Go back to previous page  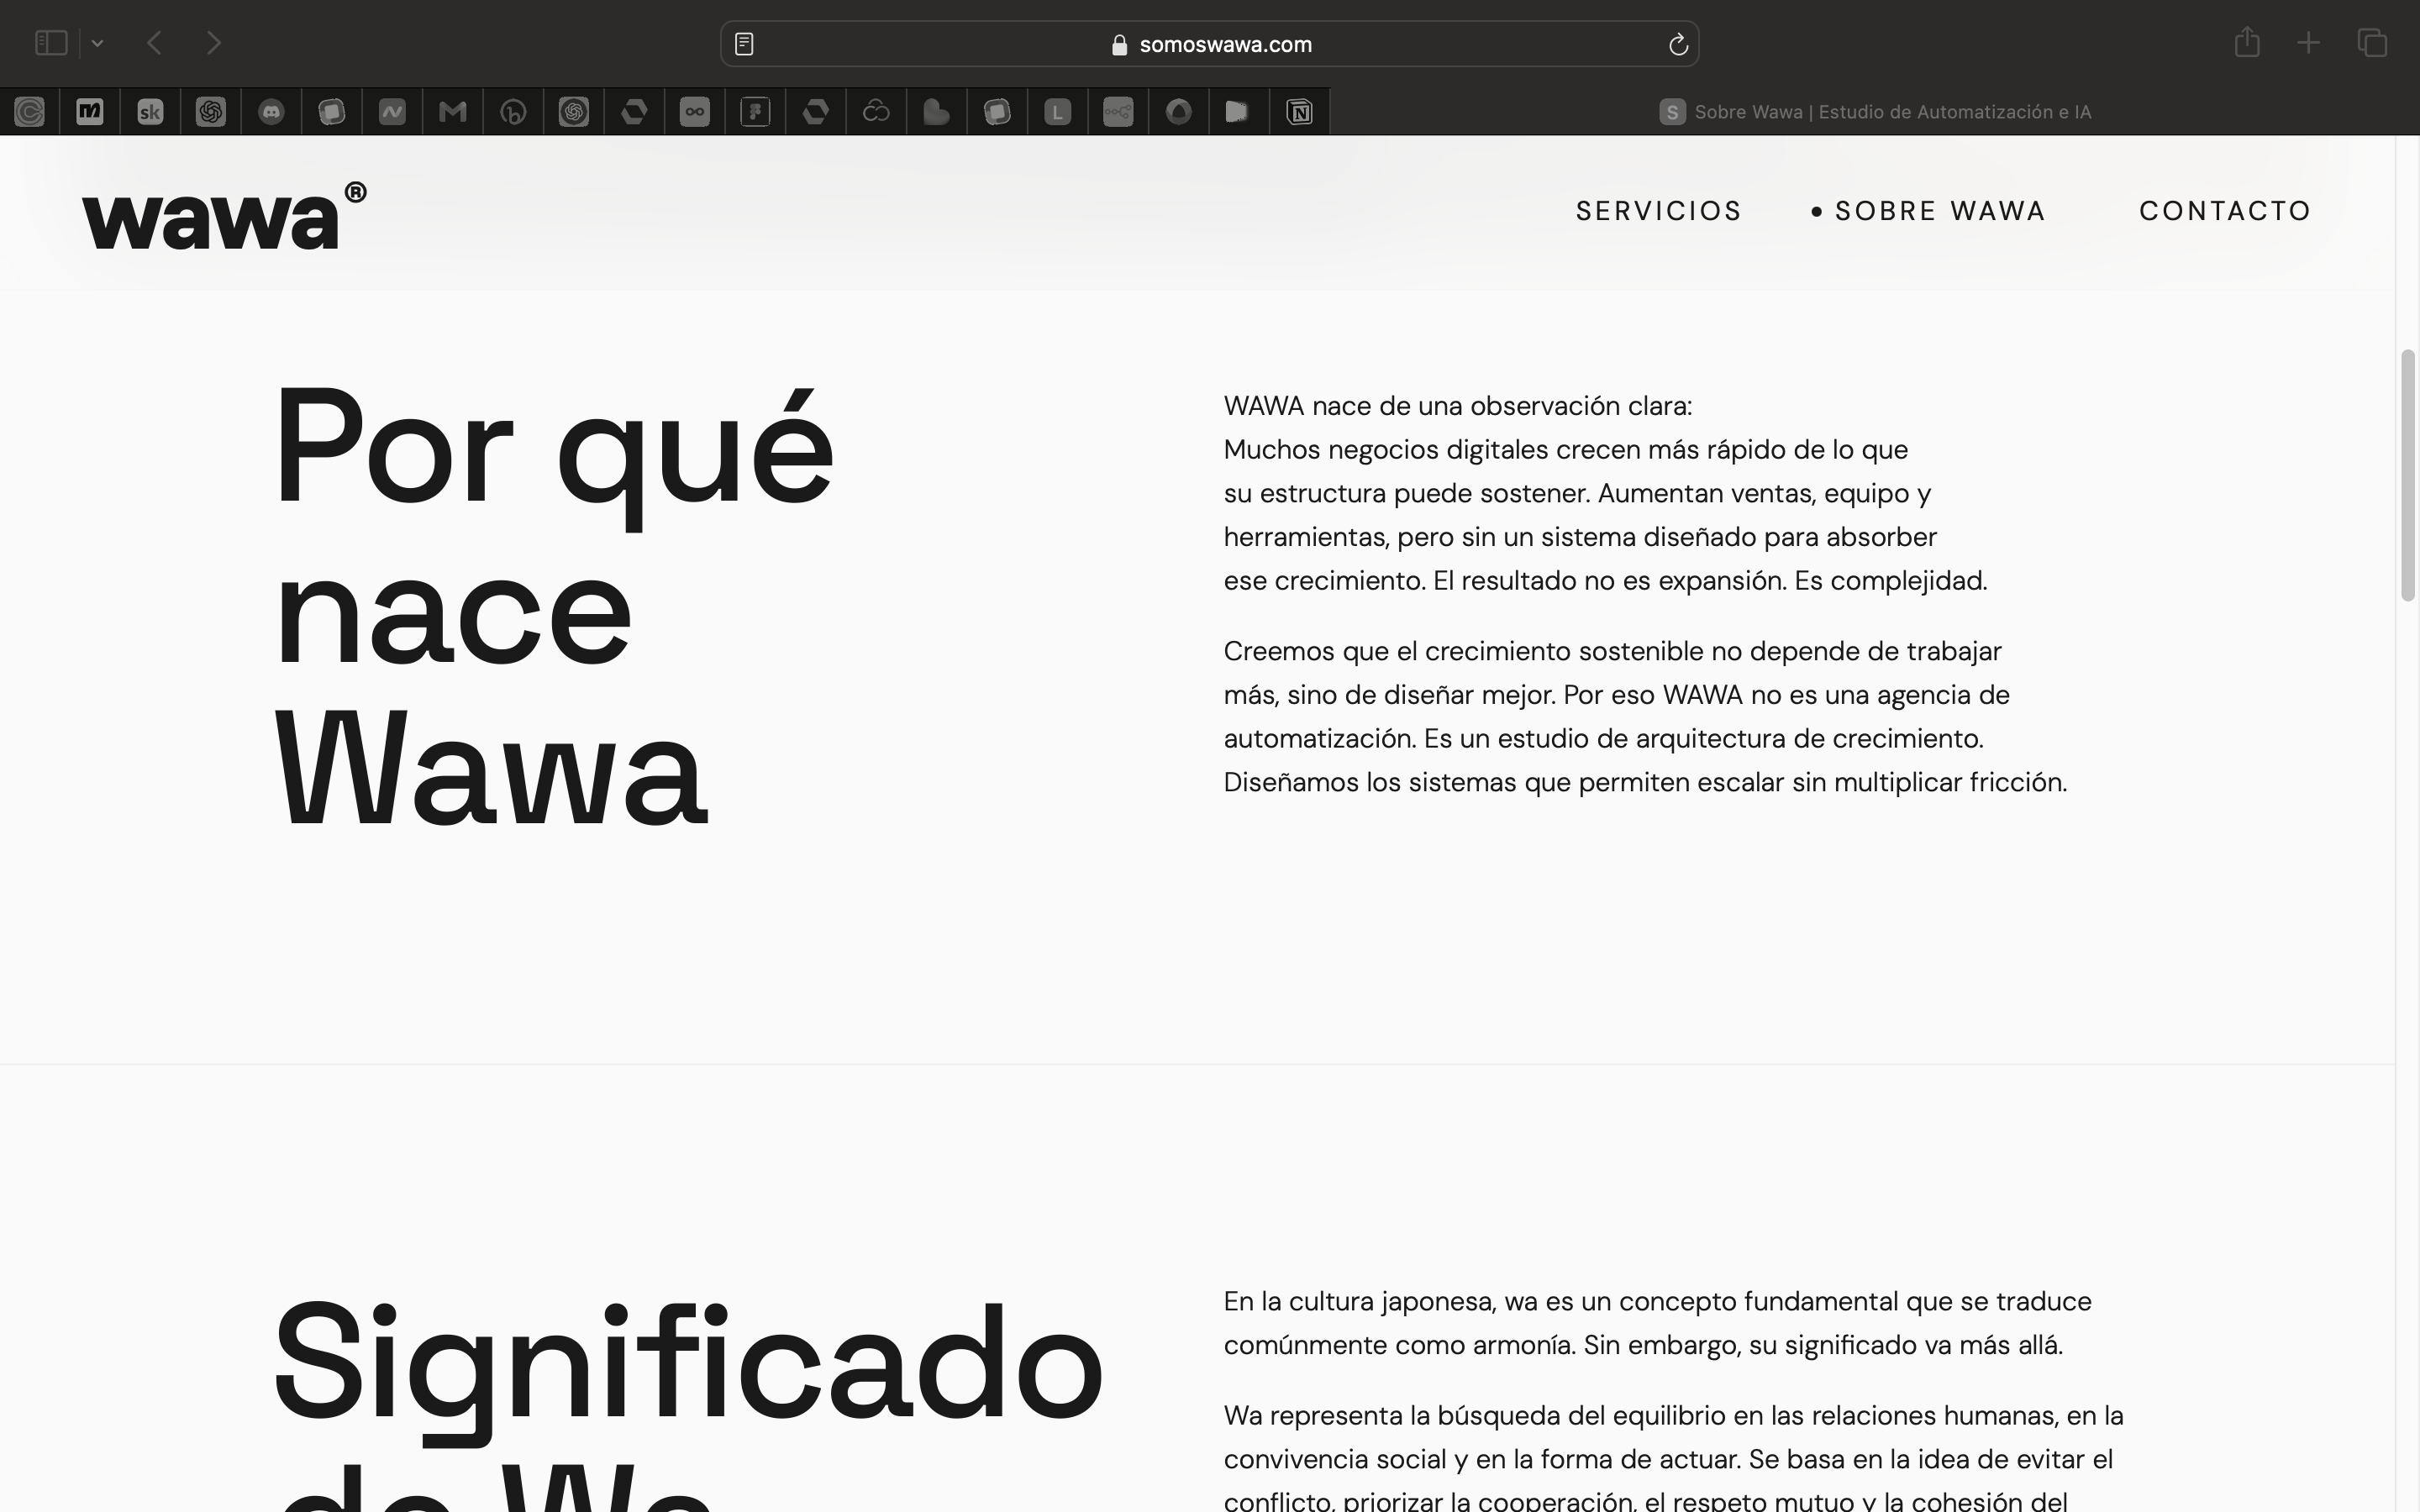(154, 43)
